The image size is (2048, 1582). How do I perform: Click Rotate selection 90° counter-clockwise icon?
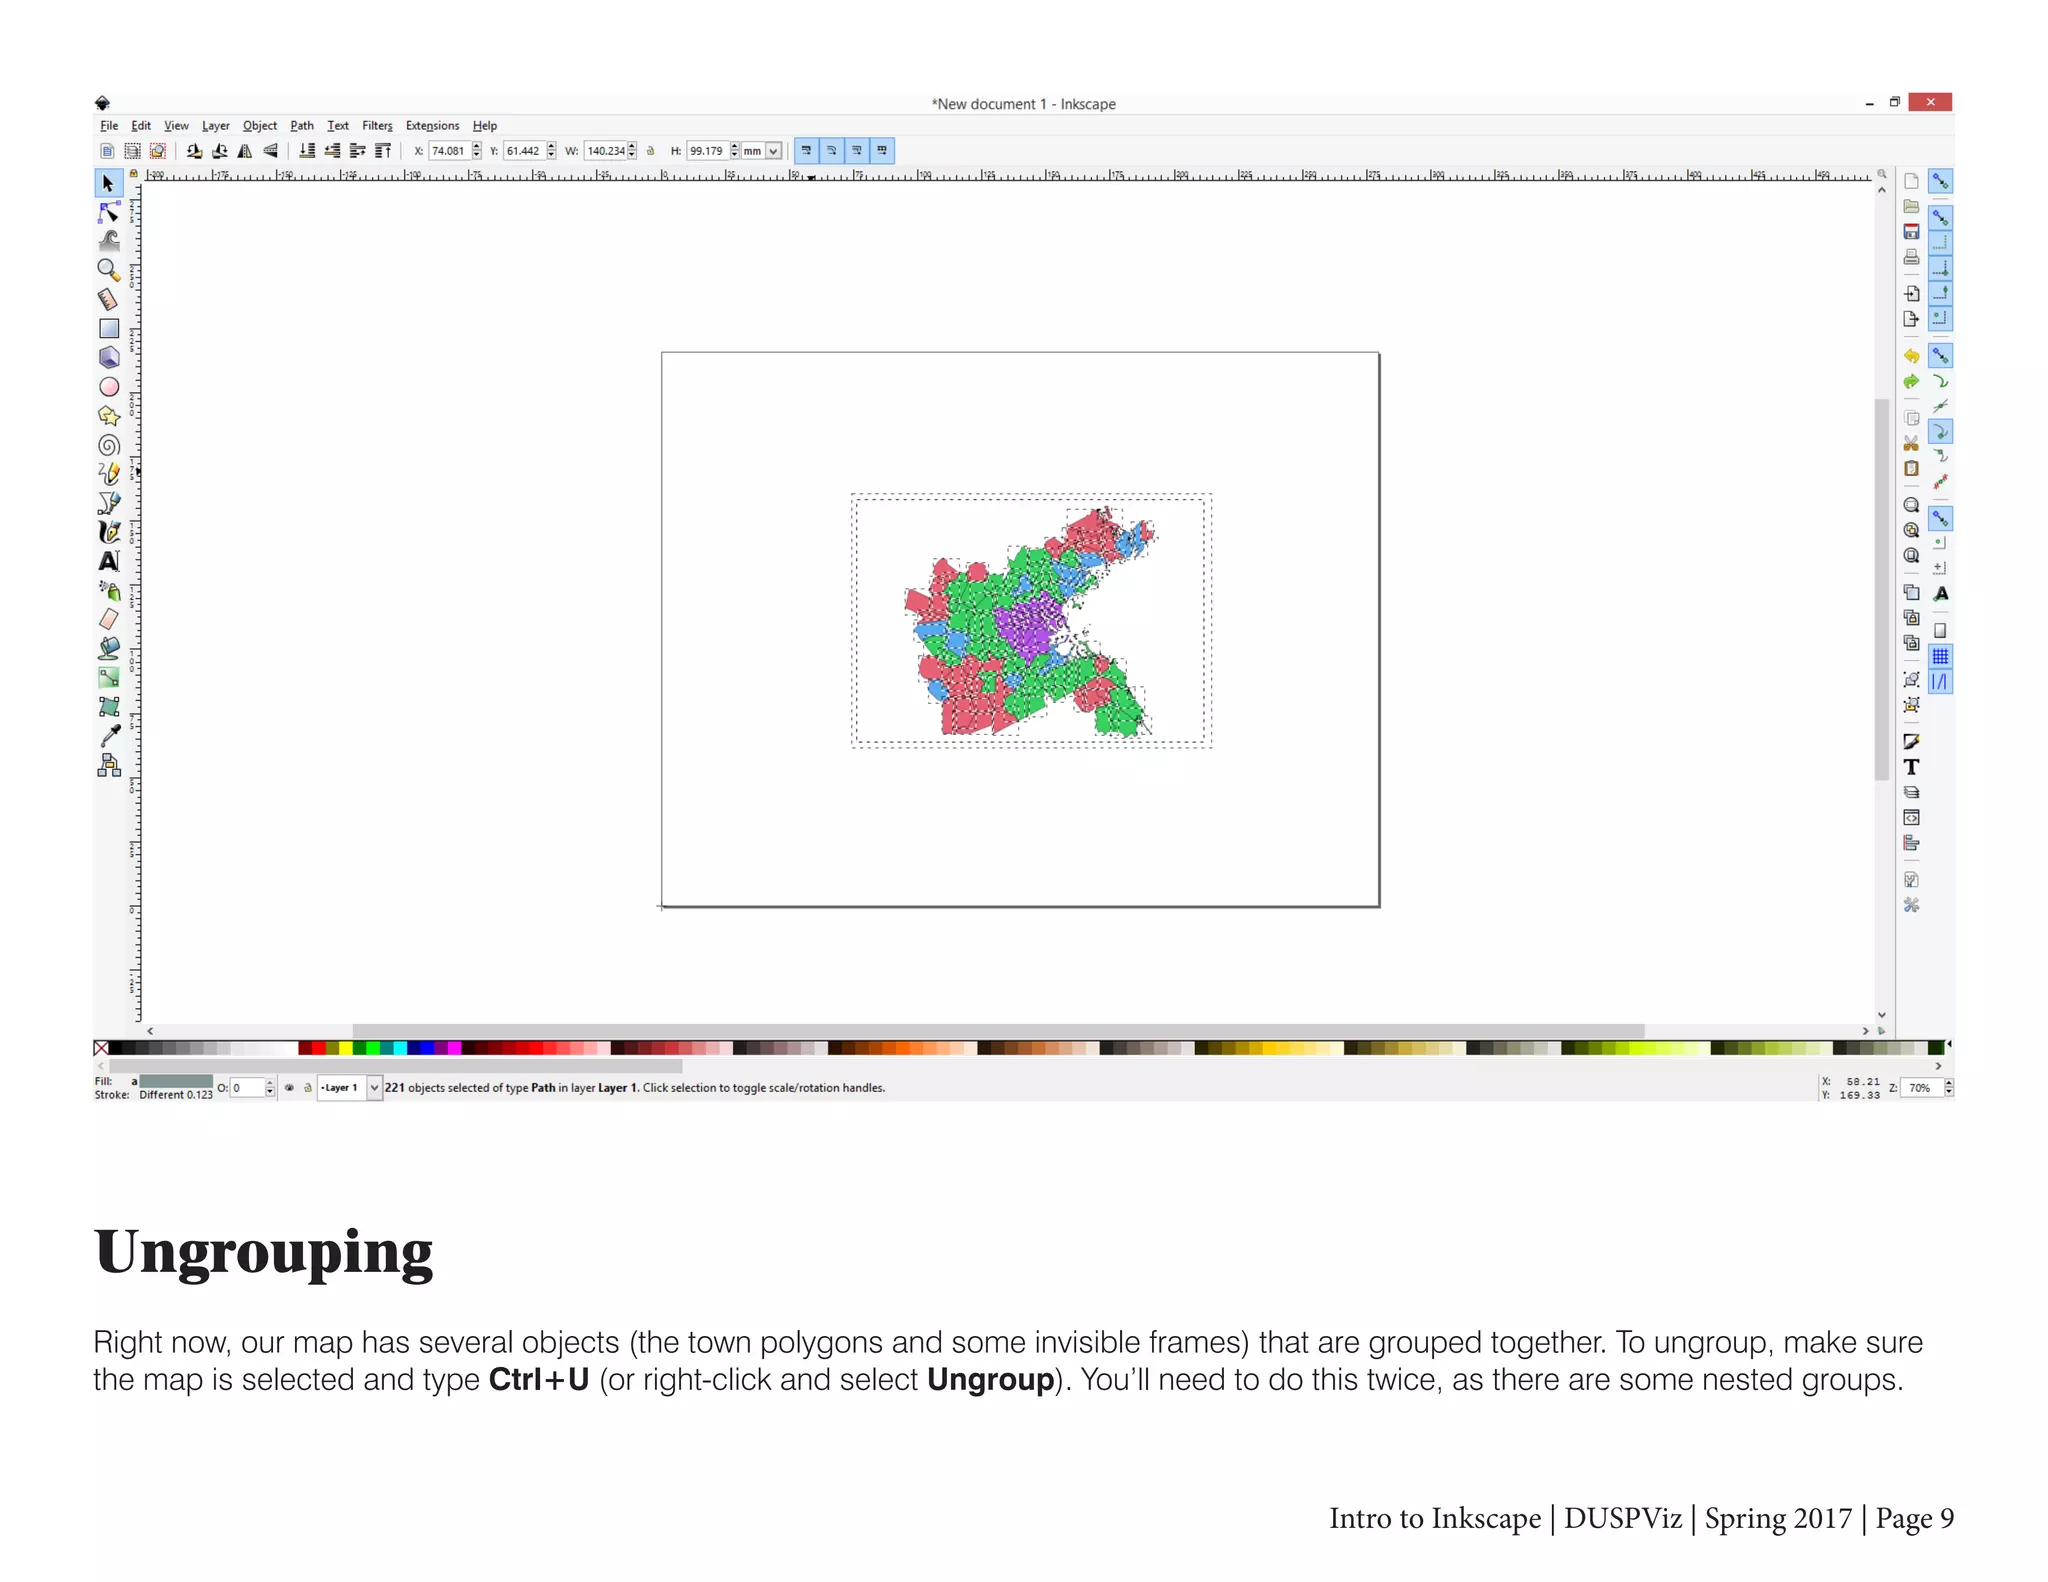point(194,151)
